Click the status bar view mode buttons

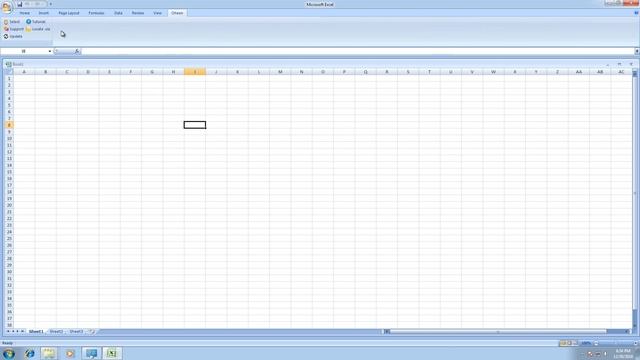[x=569, y=343]
